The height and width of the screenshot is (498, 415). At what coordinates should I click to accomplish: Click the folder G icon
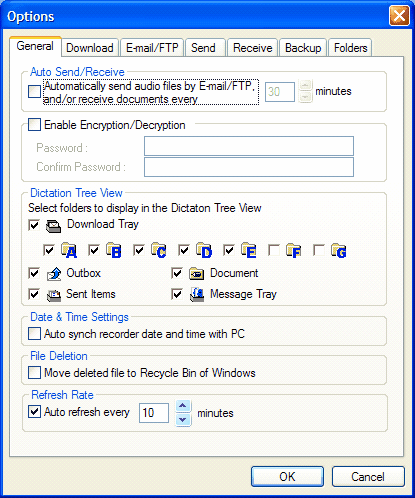tap(338, 251)
